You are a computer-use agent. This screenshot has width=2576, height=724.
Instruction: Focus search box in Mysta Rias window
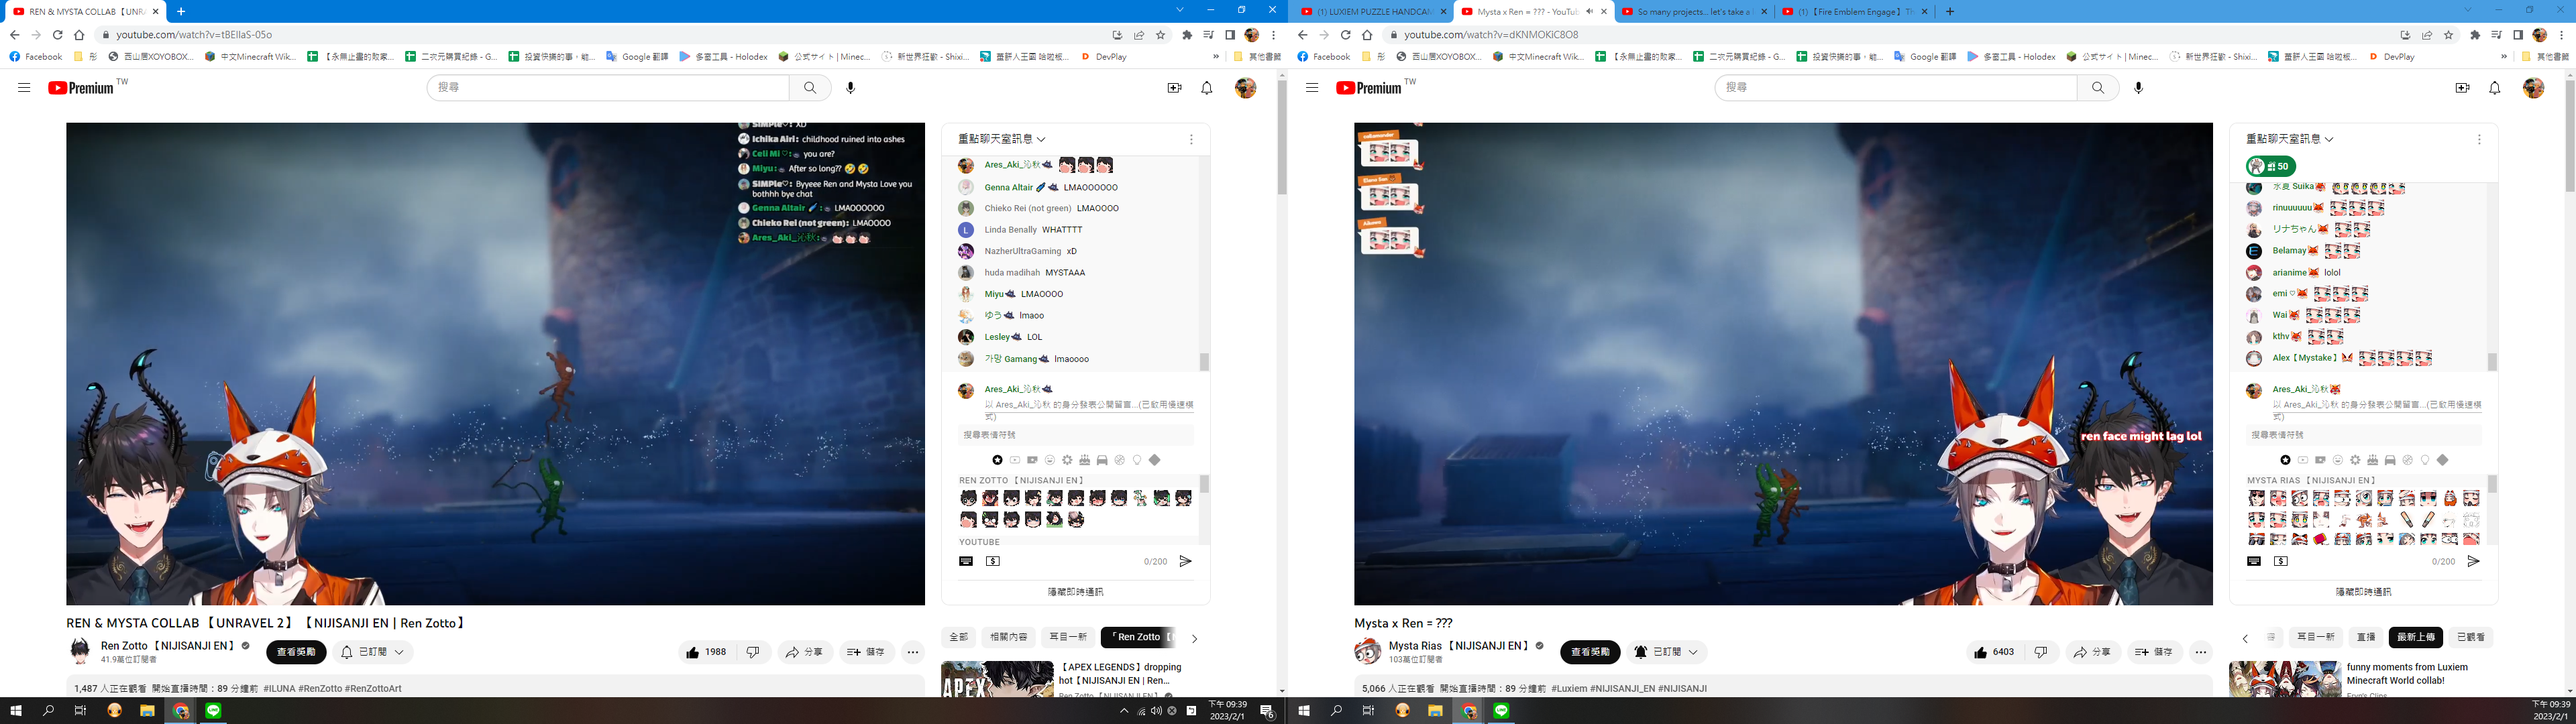pos(1895,88)
